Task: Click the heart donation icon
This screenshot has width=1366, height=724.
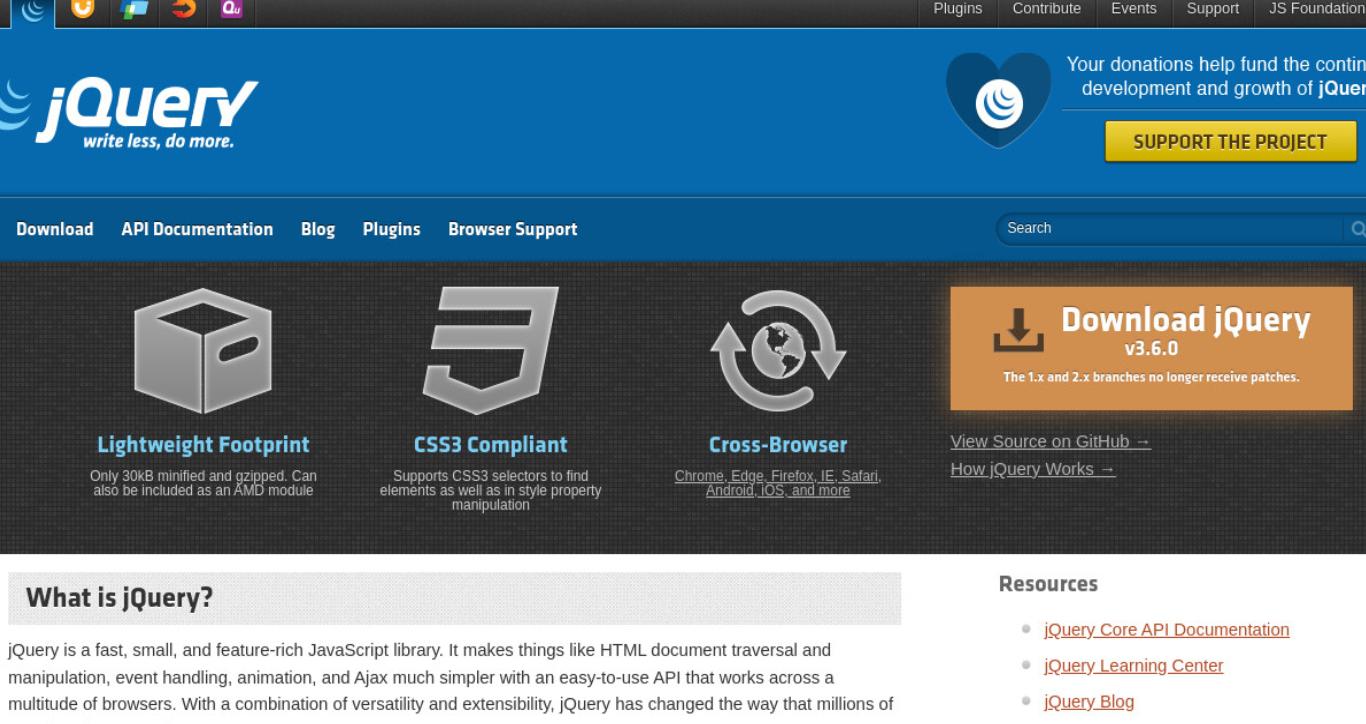Action: [998, 100]
